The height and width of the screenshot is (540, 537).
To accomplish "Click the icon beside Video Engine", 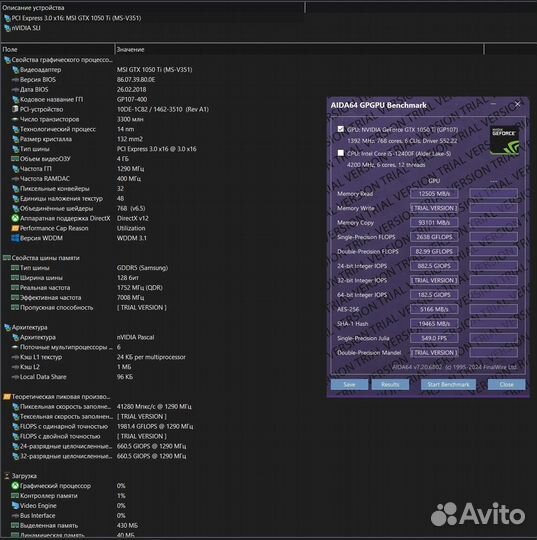I will 15,506.
